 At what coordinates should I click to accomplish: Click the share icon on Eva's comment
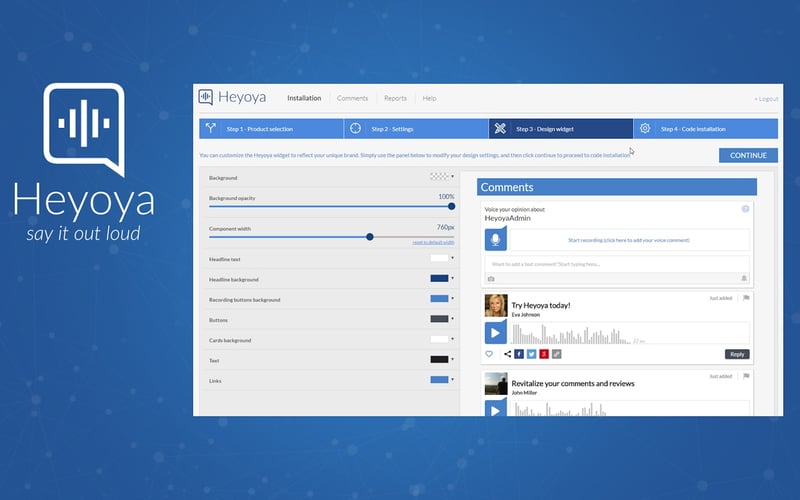point(508,354)
